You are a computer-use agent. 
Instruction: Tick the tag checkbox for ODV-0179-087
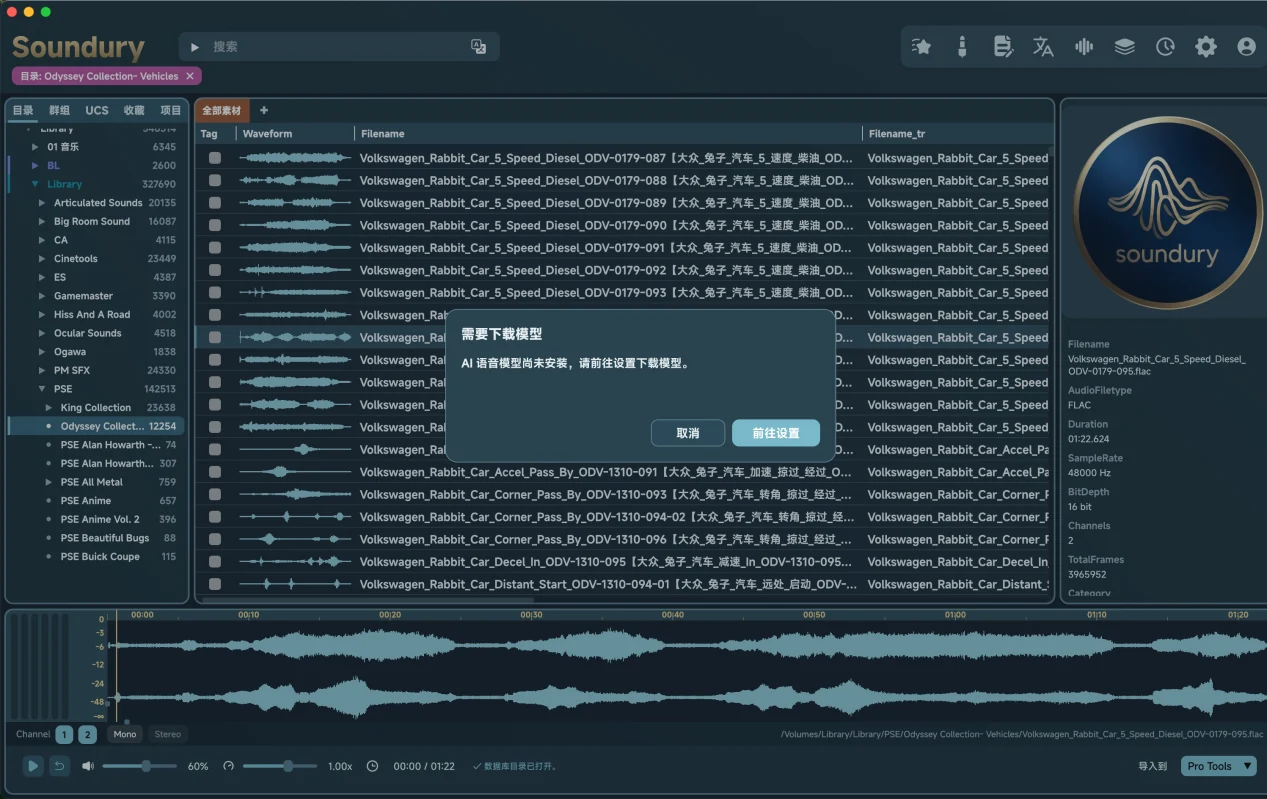pyautogui.click(x=214, y=158)
